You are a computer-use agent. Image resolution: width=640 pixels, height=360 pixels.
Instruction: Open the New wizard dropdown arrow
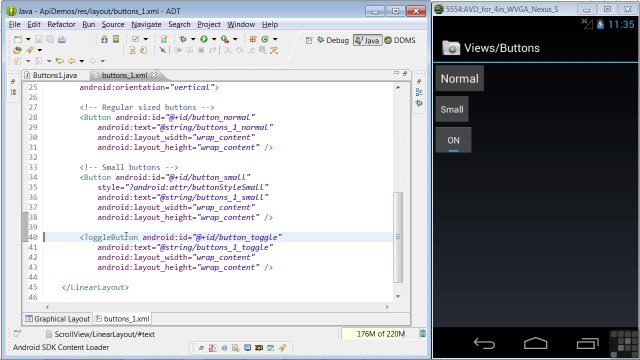tap(28, 39)
